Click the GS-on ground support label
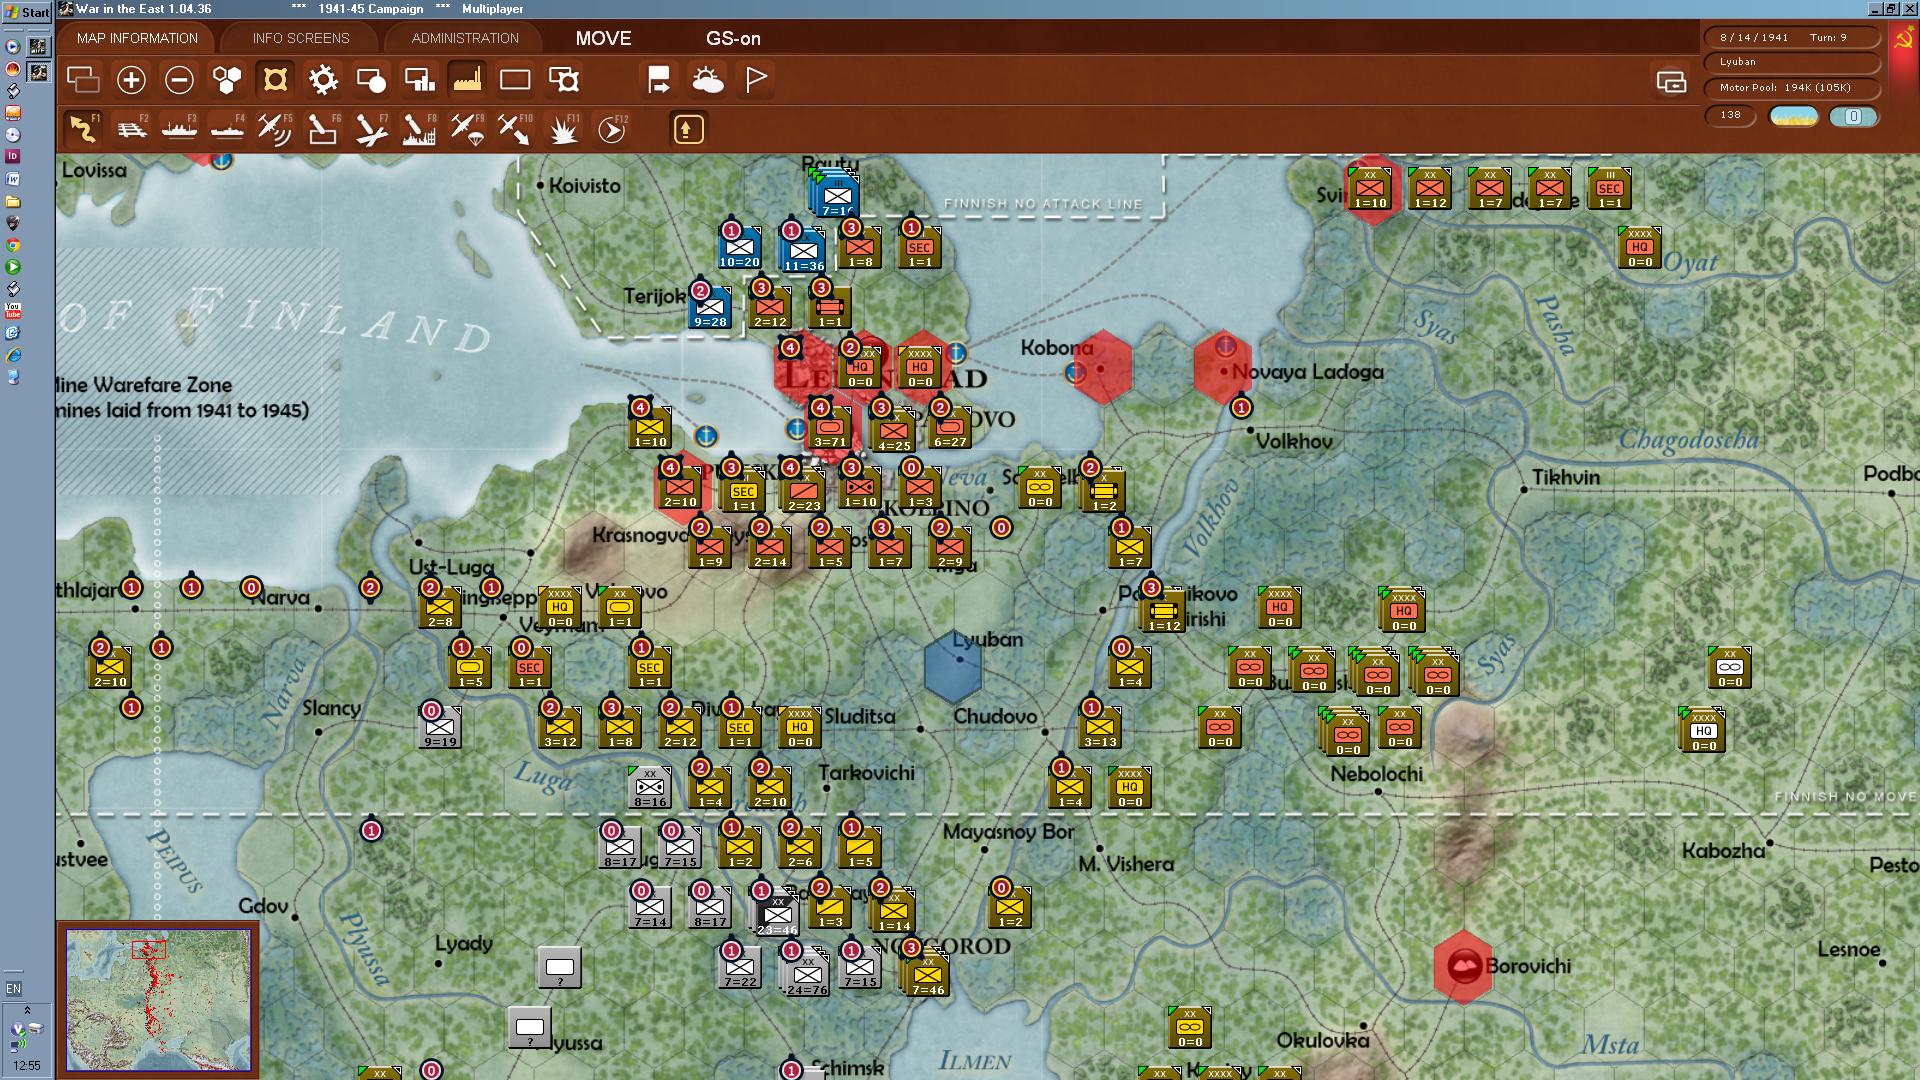 pos(733,39)
